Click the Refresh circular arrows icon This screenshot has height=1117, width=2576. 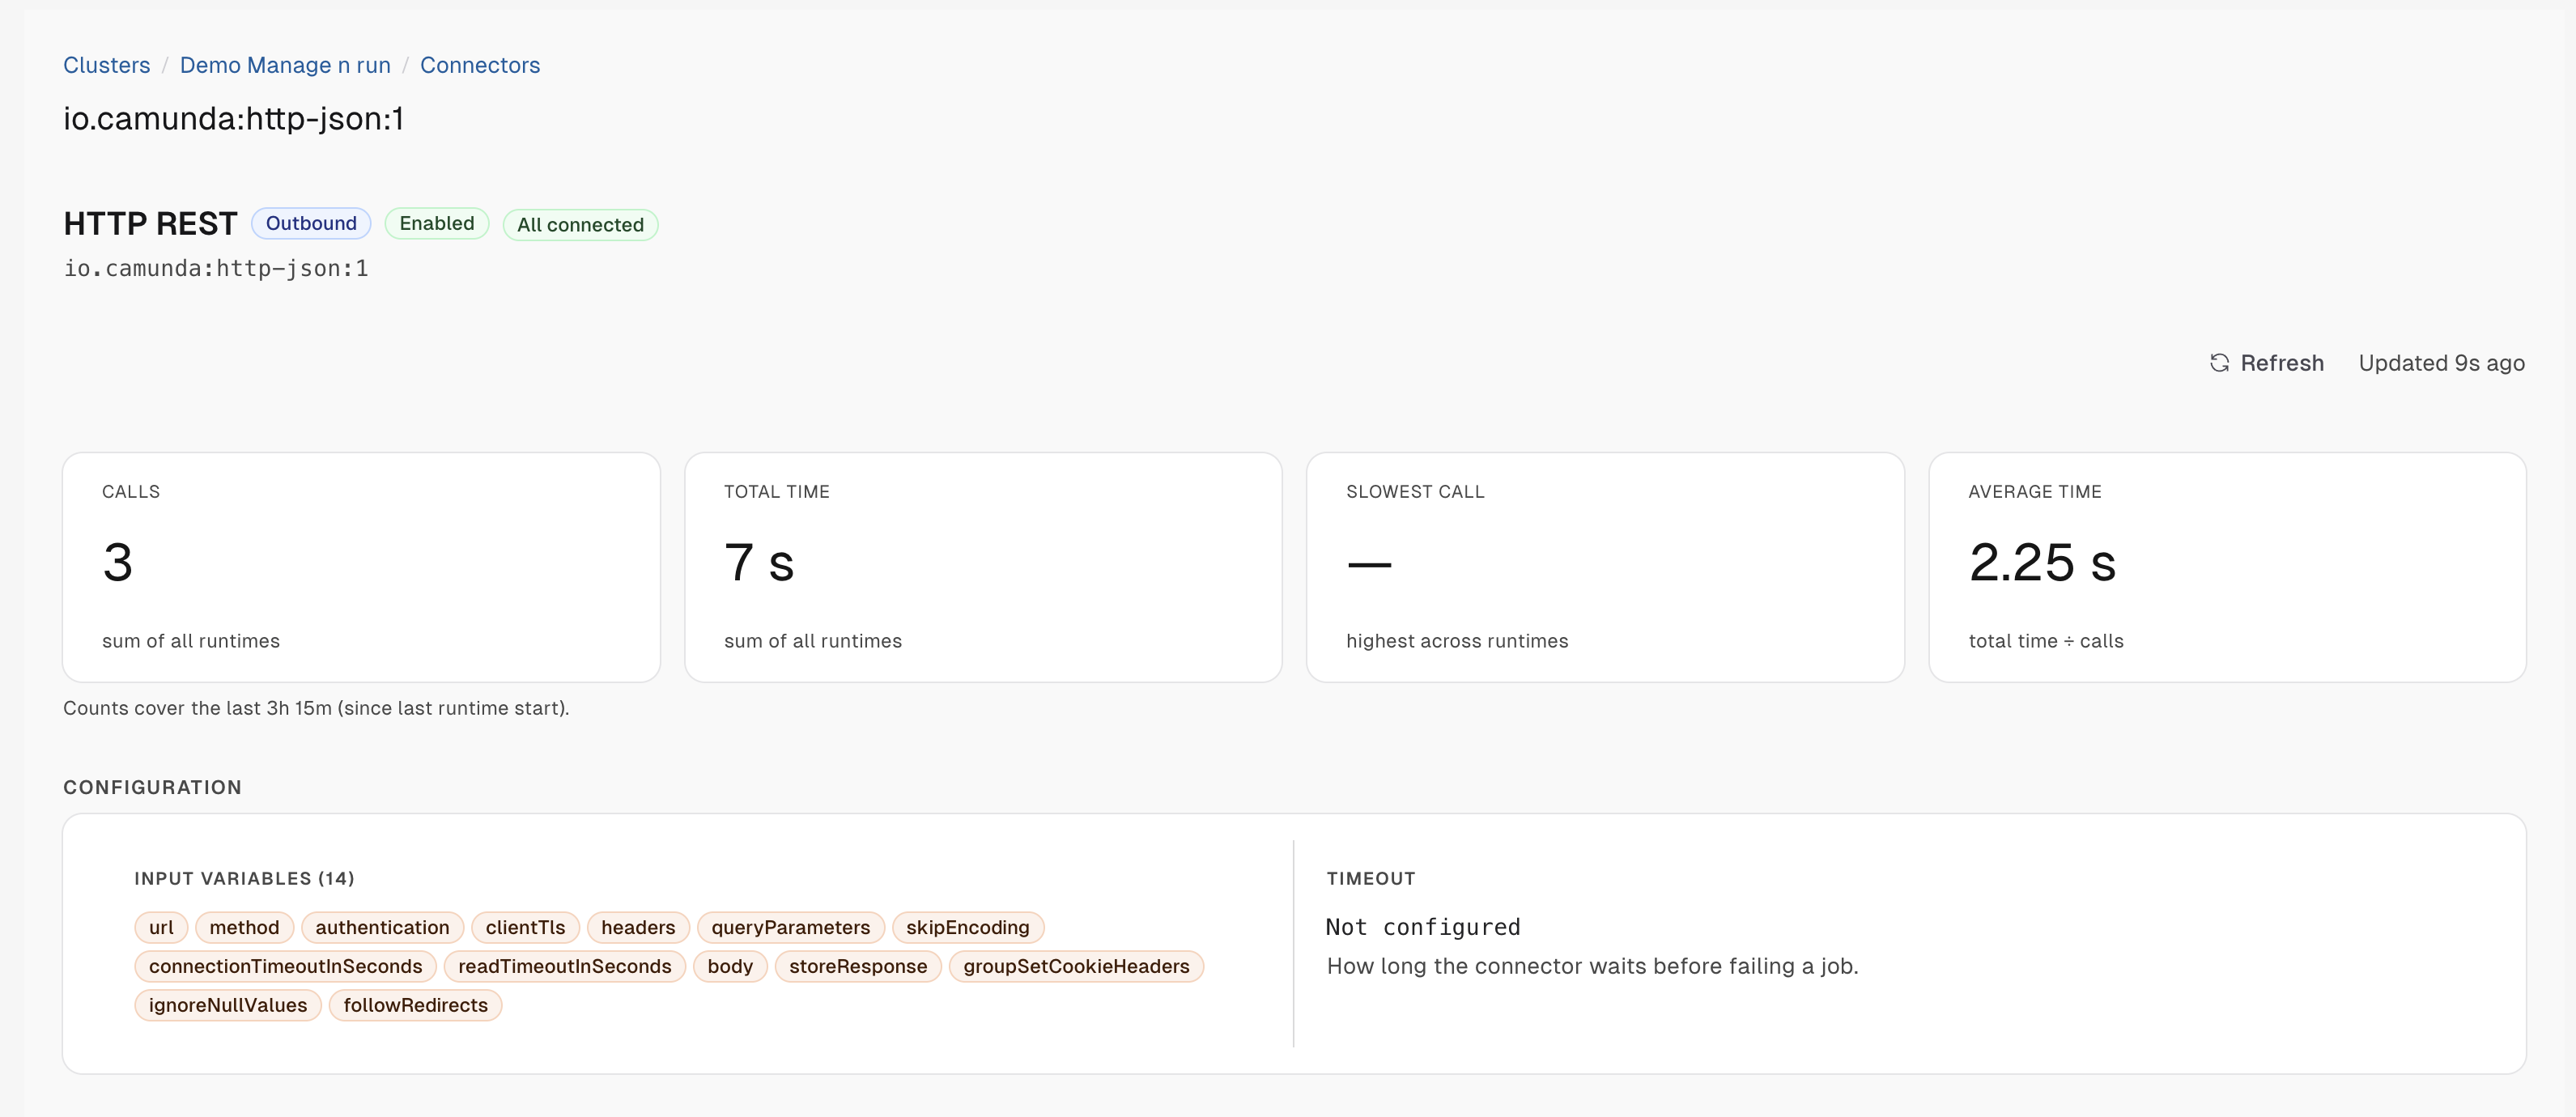(2219, 363)
